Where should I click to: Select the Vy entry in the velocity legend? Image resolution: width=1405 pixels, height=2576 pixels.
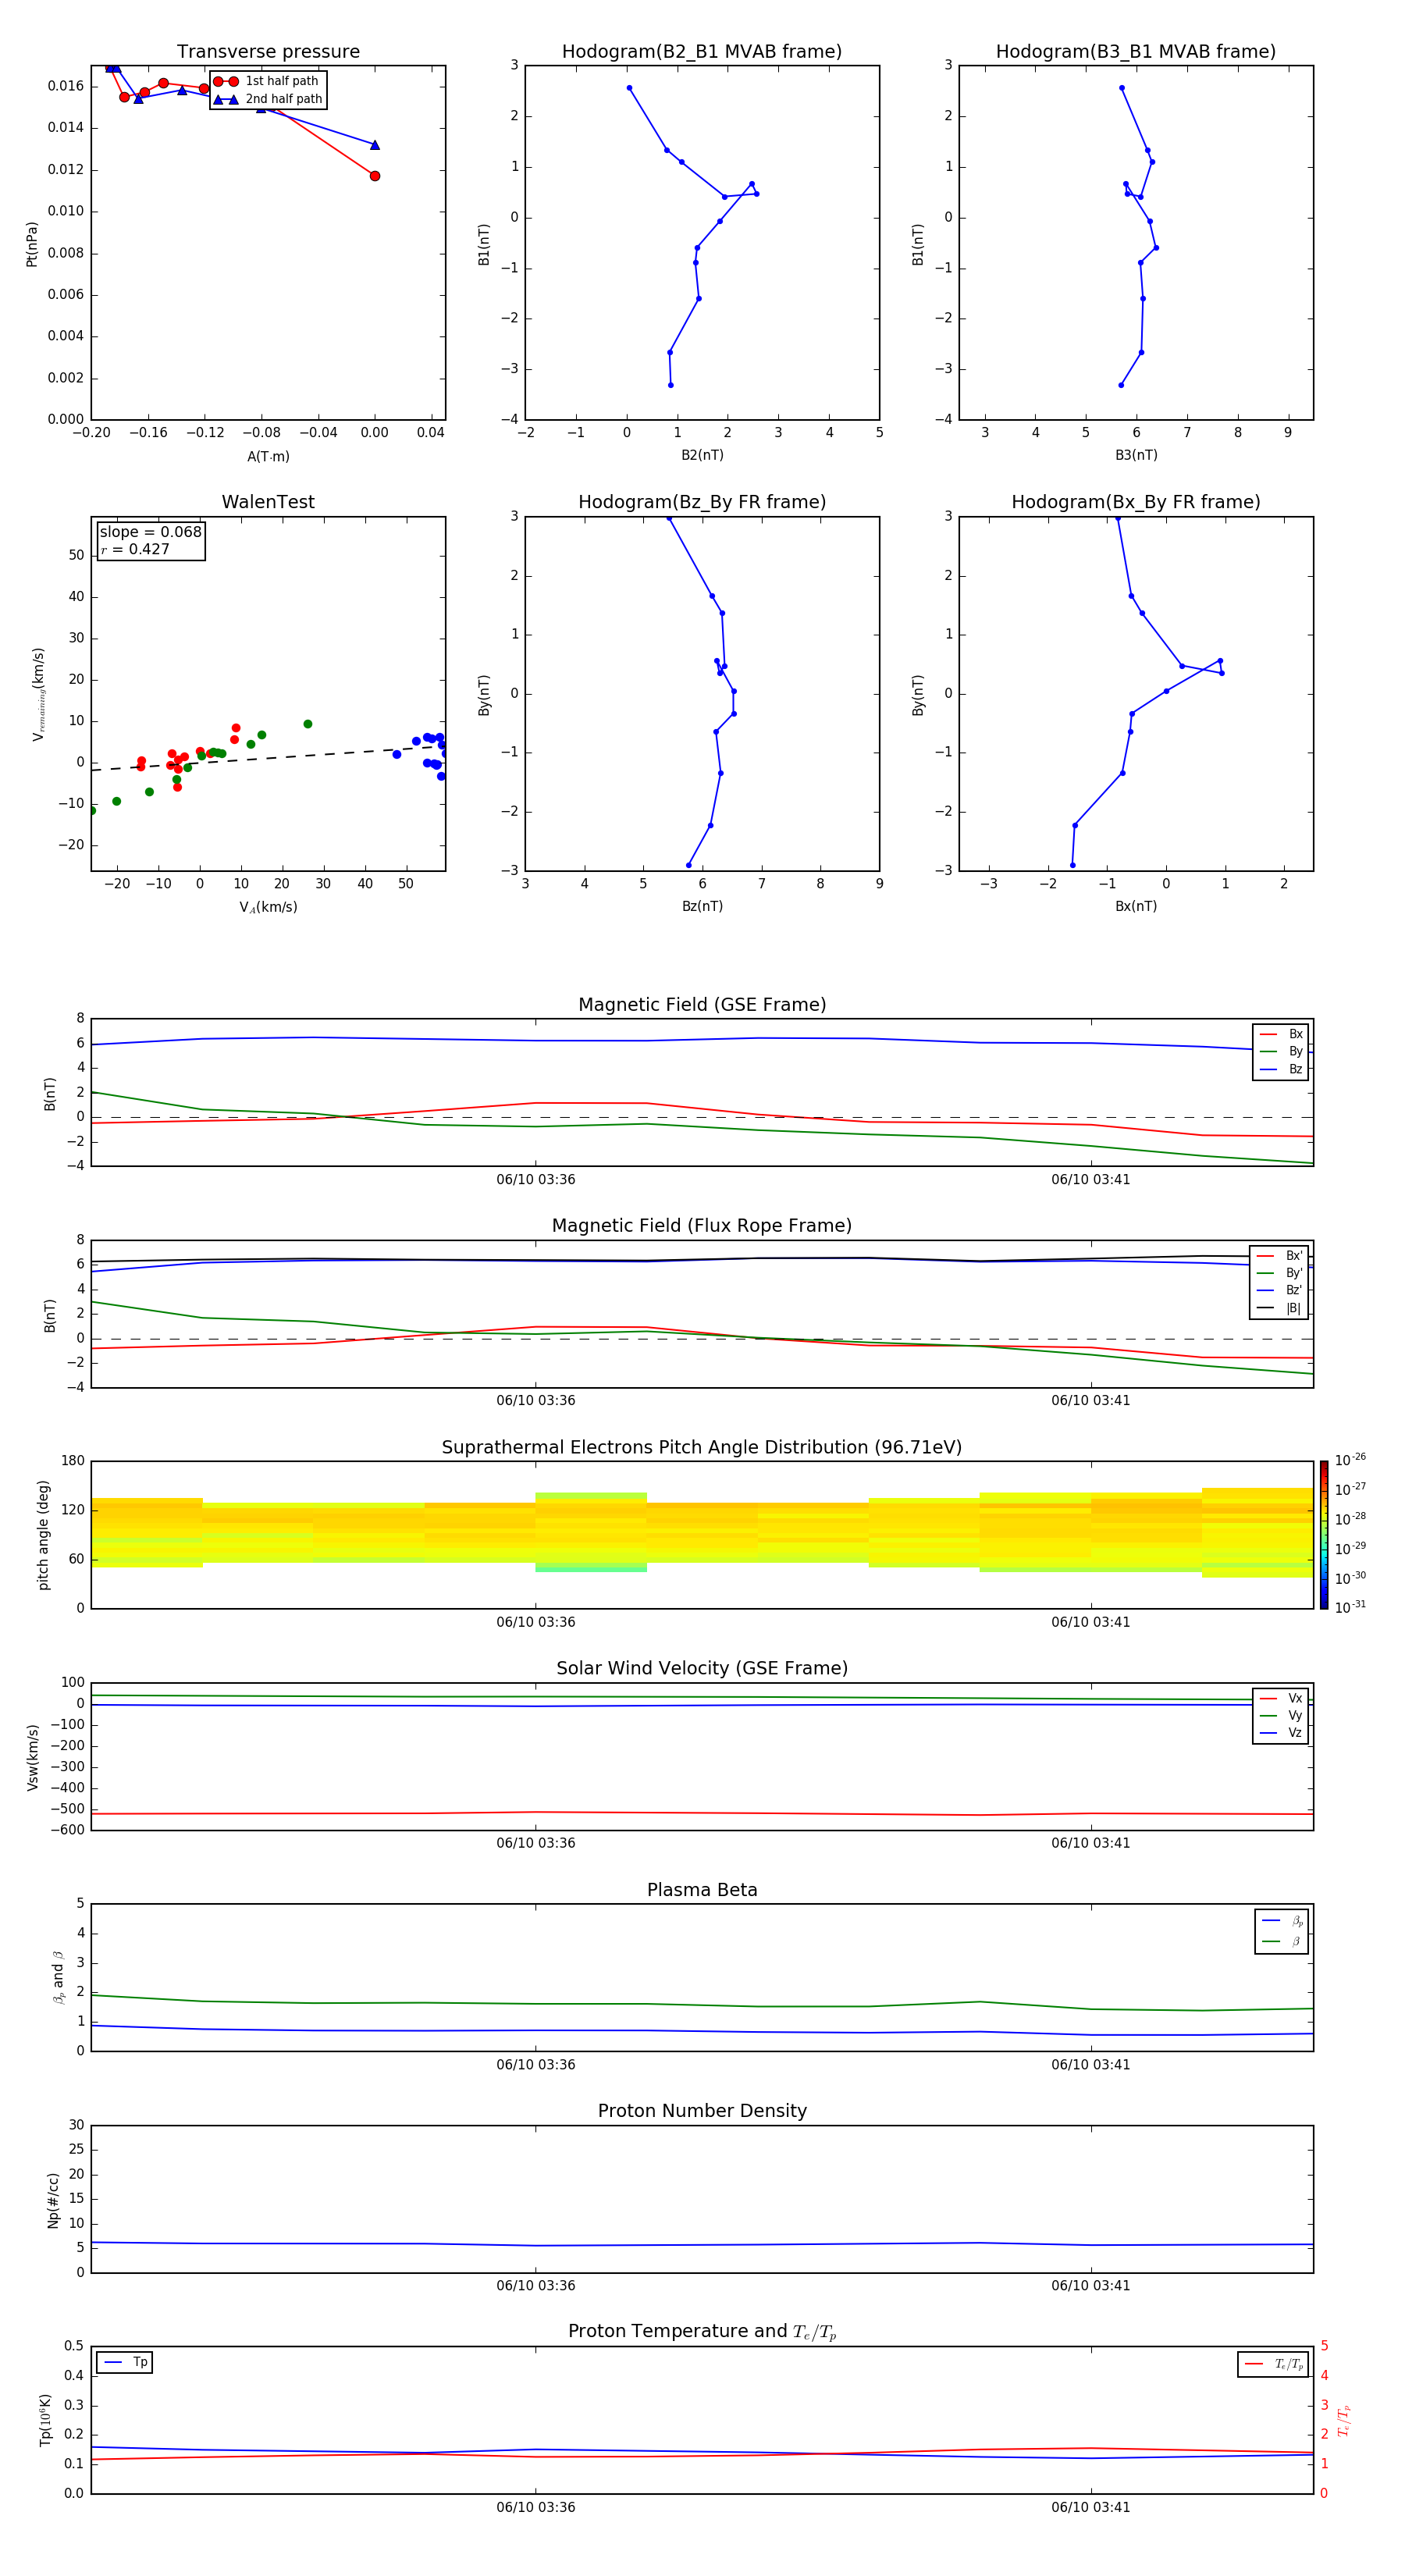click(1281, 1715)
